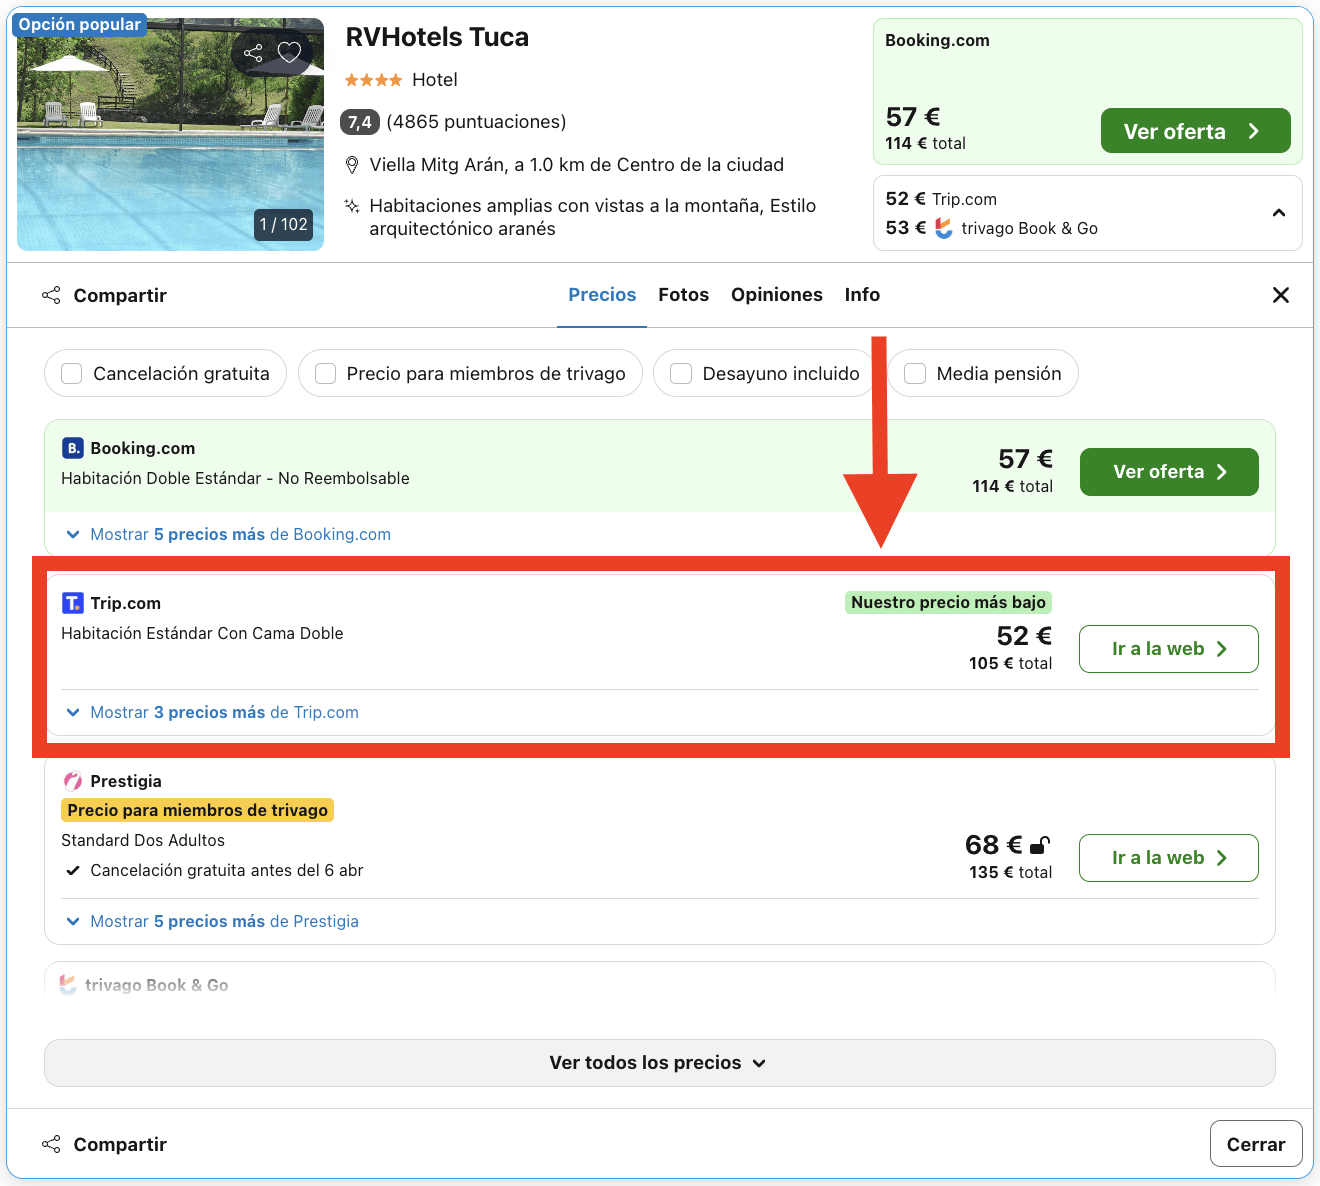Click the yellow Precio para miembros de trivago badge
Screen dimensions: 1320x1186
click(198, 810)
